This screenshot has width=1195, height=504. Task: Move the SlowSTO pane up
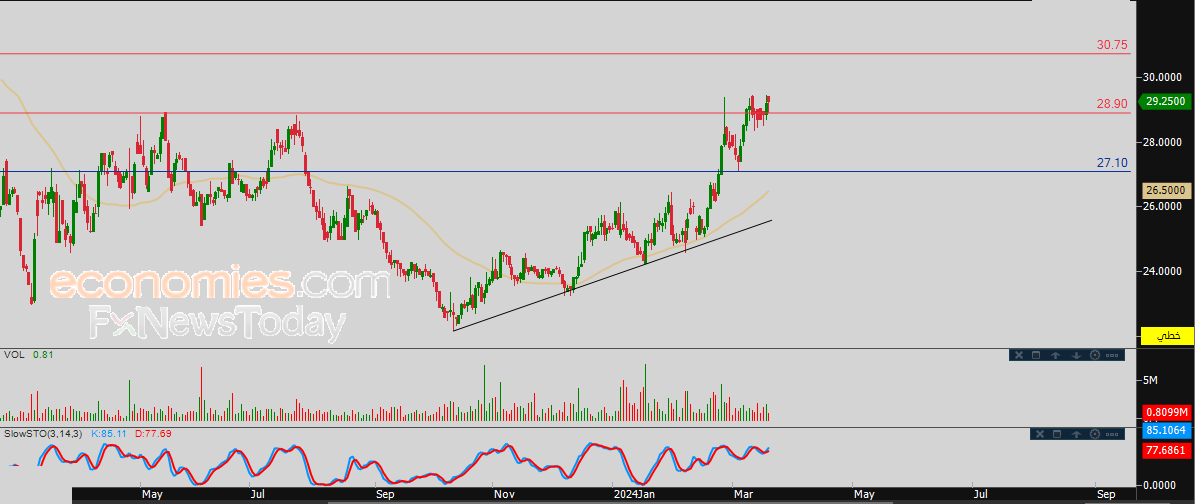coord(1077,434)
